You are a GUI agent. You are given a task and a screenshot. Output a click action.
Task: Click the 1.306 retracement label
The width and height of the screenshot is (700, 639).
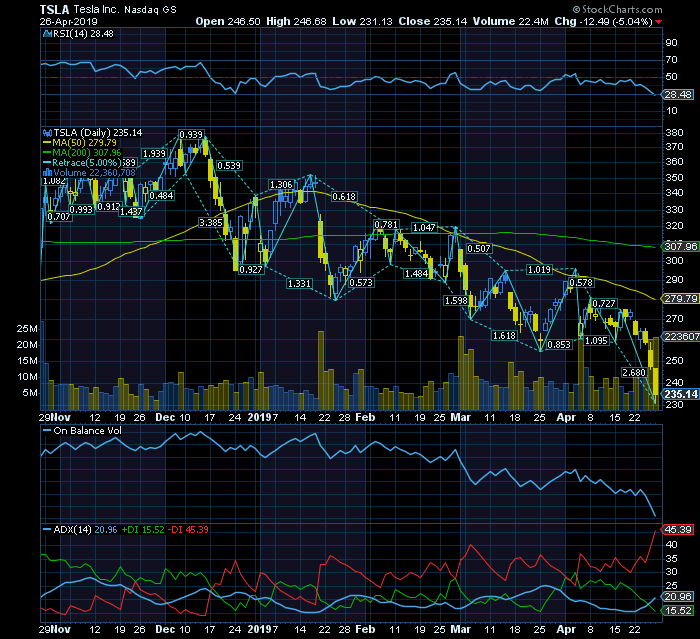pos(281,184)
